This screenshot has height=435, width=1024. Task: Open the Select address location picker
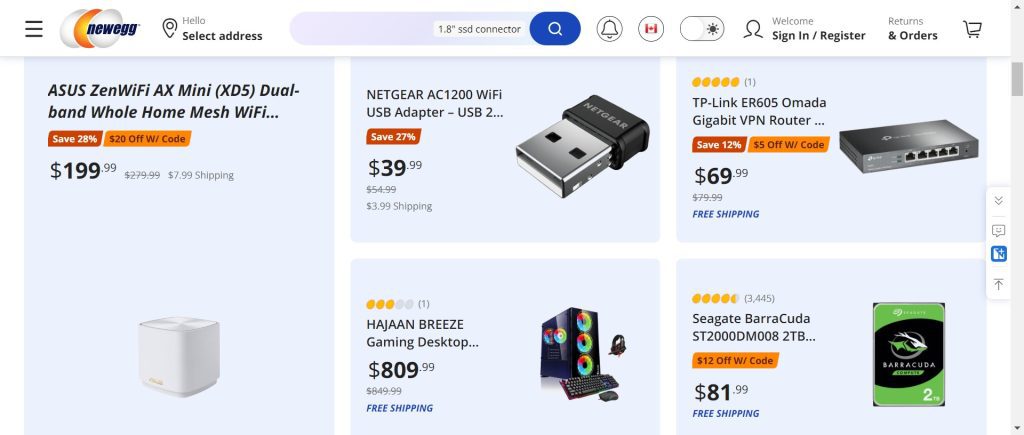pos(212,28)
